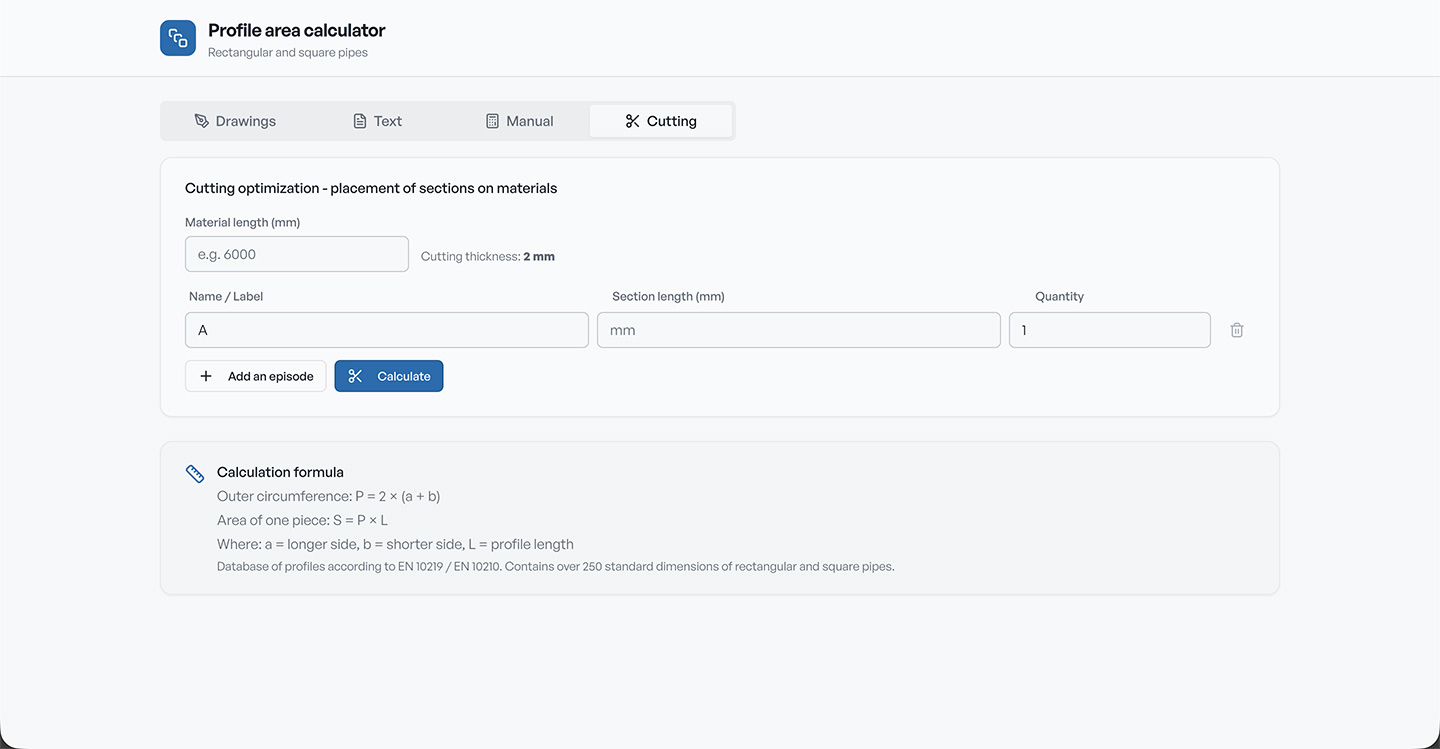The height and width of the screenshot is (749, 1440).
Task: Click the EN 10219 / EN 10210 database note
Action: (556, 566)
